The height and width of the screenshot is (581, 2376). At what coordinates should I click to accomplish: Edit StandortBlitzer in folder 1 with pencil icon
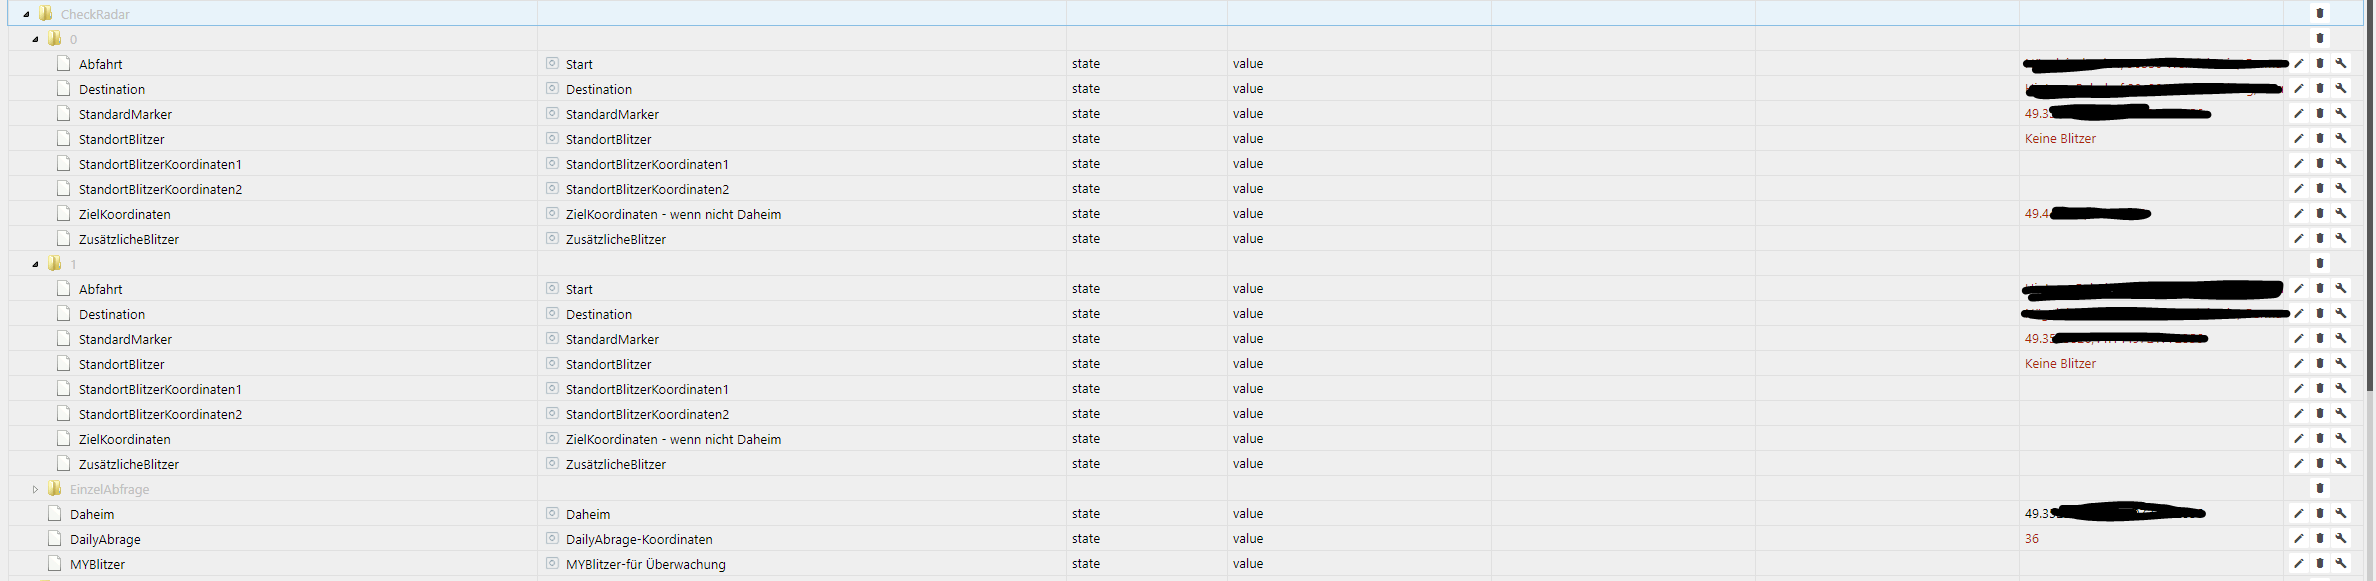tap(2299, 363)
